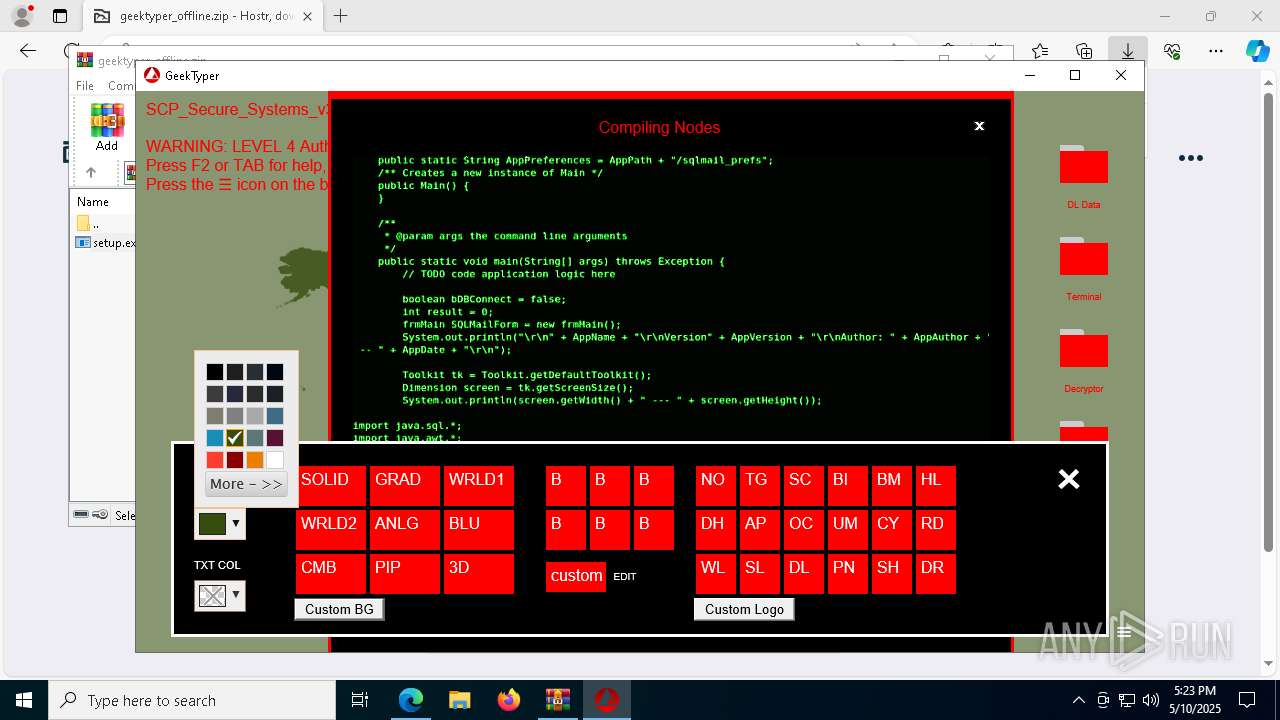This screenshot has width=1280, height=720.
Task: Select the GRAD background option
Action: pos(405,485)
